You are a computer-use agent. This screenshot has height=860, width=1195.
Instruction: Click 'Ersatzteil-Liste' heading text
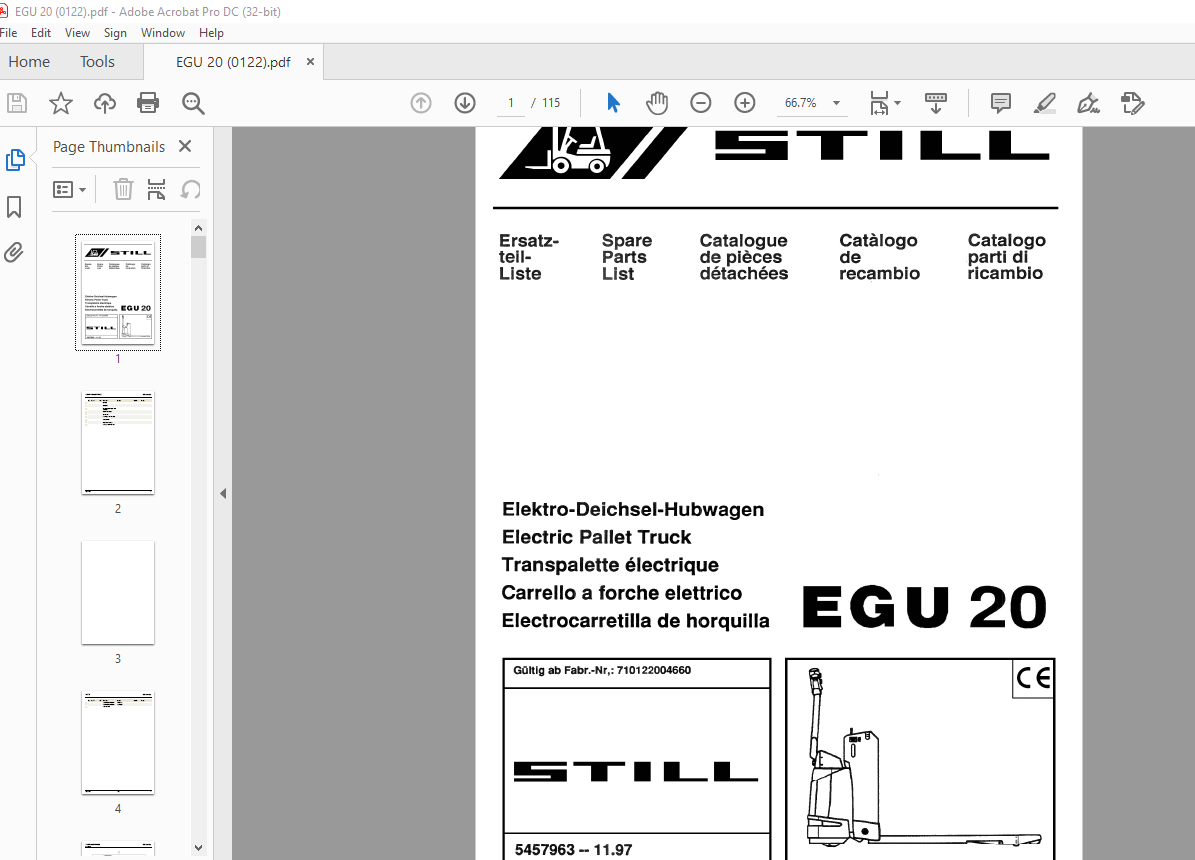point(529,257)
